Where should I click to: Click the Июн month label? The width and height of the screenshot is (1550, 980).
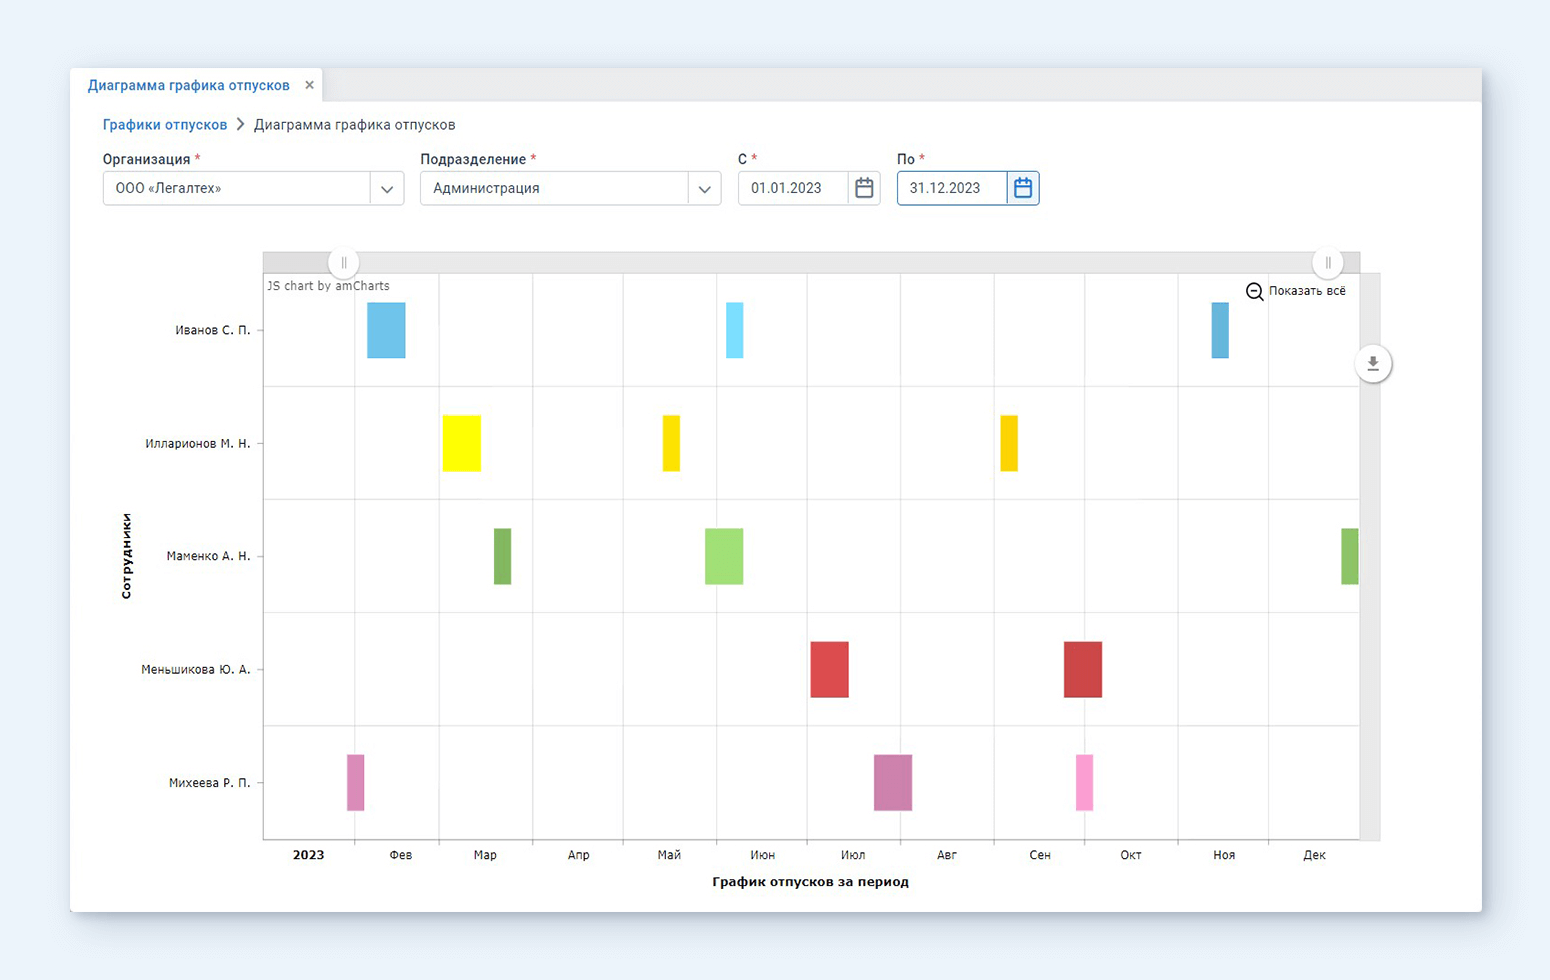[762, 855]
